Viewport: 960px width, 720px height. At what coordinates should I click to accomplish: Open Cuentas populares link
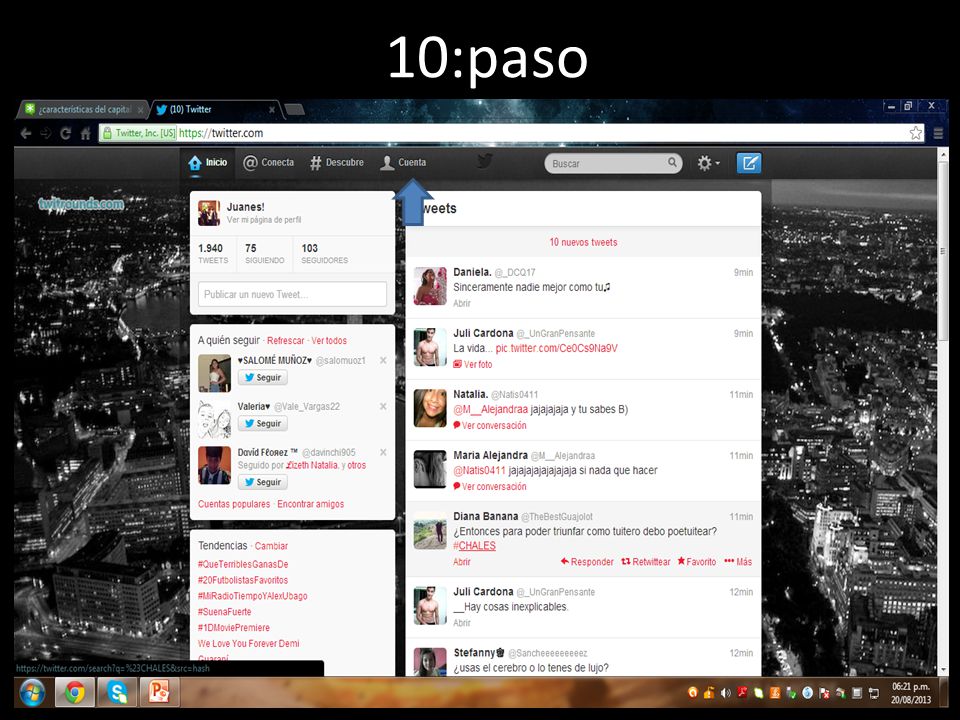pos(234,504)
